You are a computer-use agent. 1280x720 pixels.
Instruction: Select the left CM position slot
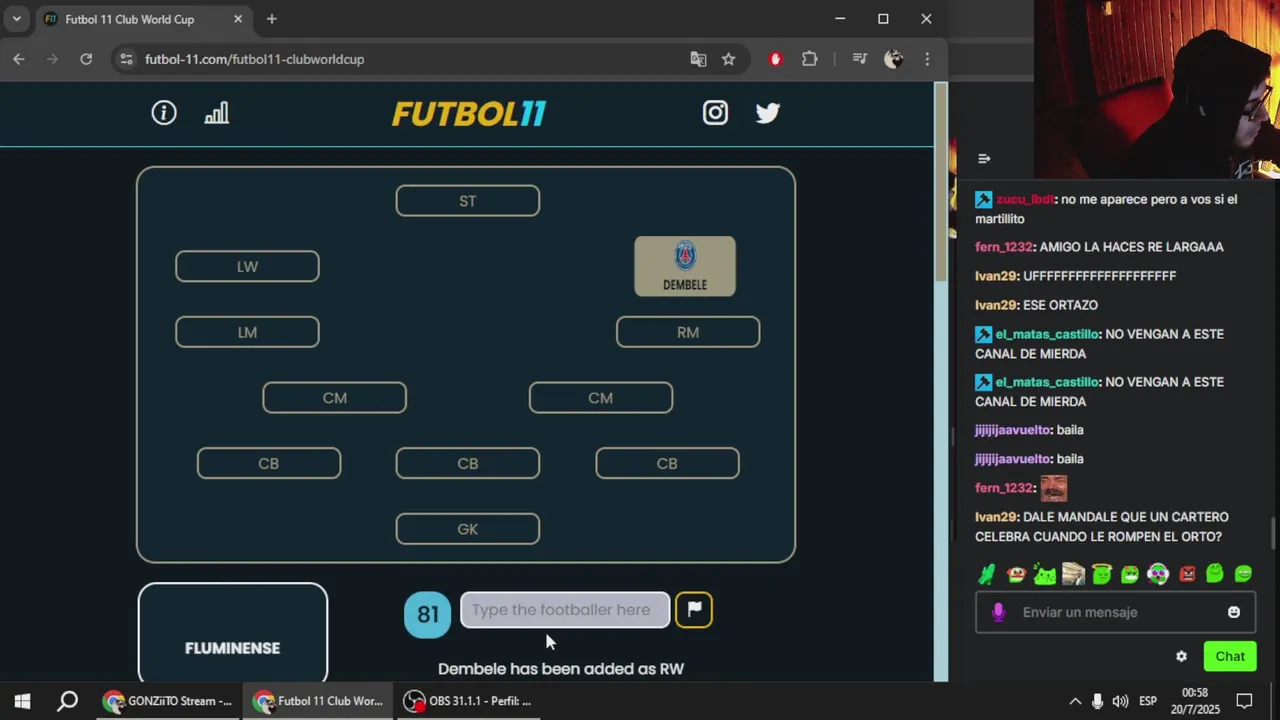coord(334,398)
